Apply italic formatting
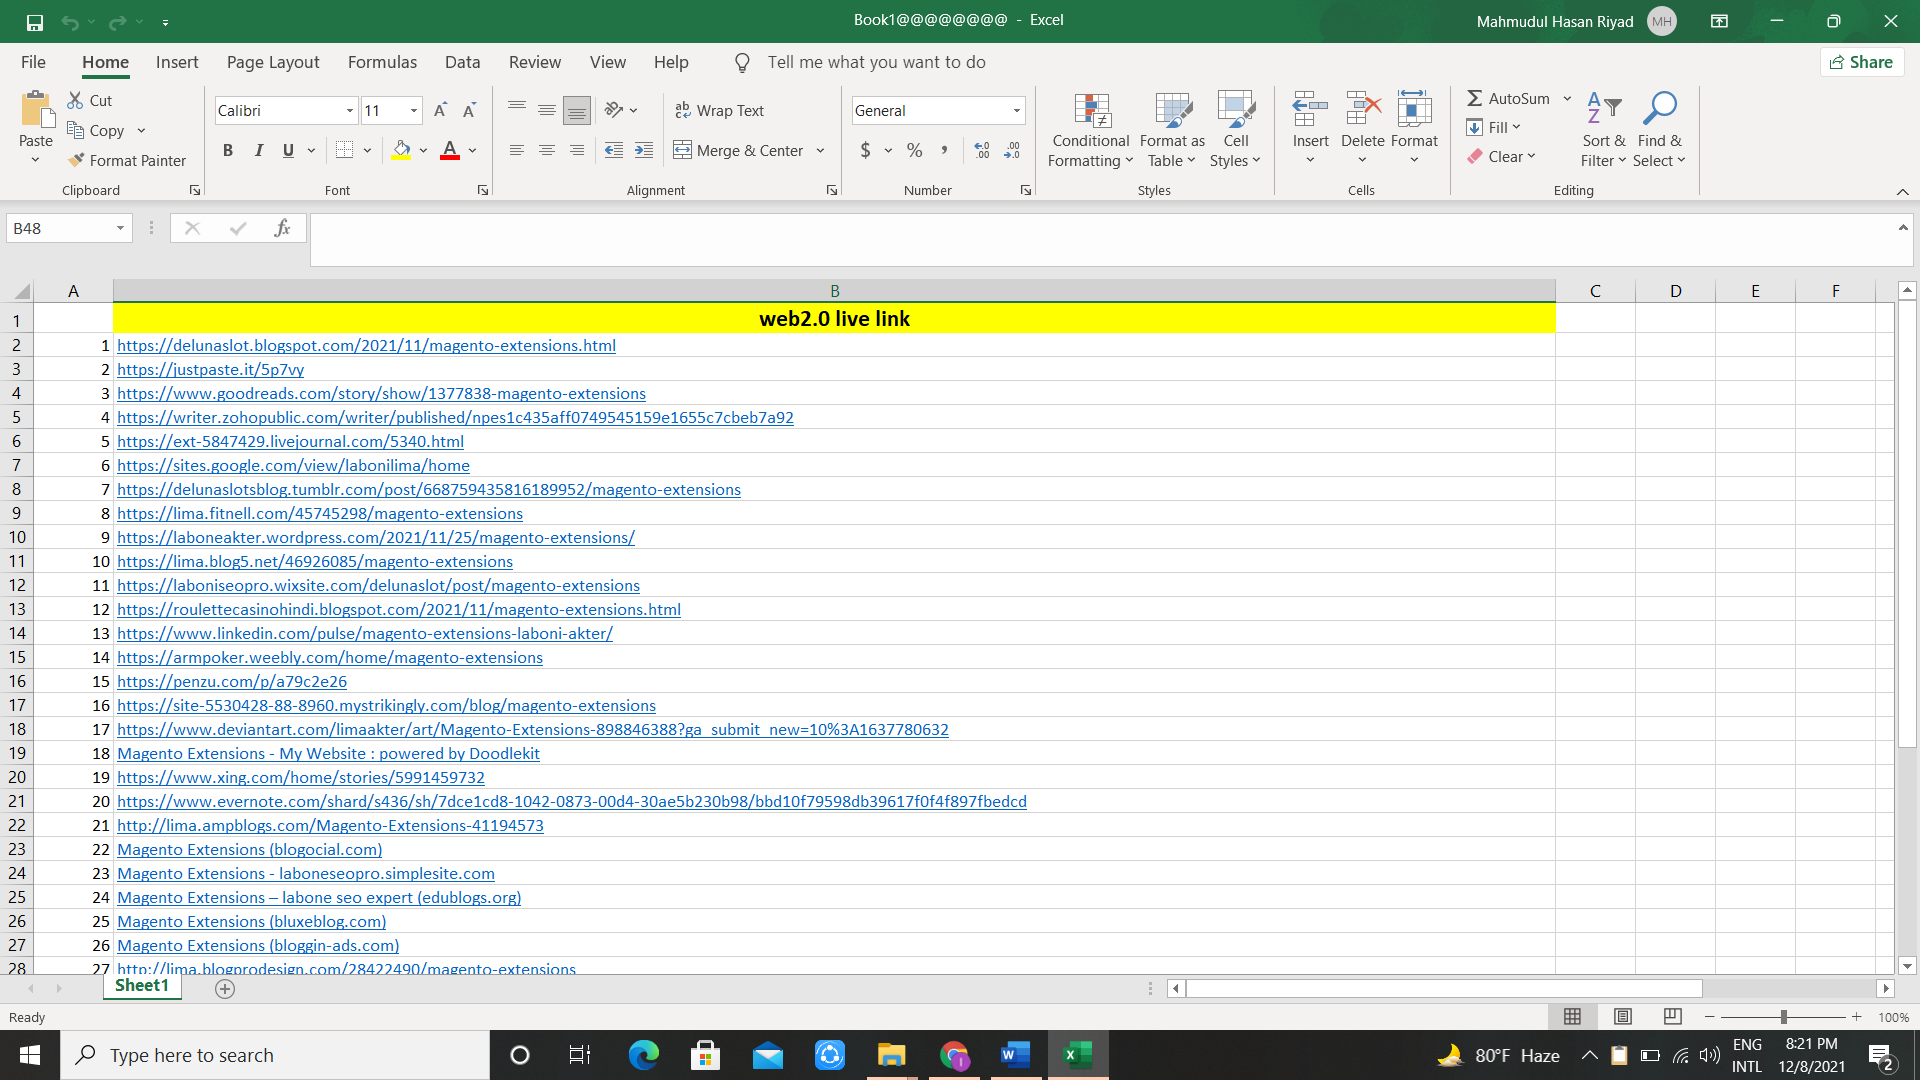This screenshot has height=1080, width=1920. (x=258, y=150)
